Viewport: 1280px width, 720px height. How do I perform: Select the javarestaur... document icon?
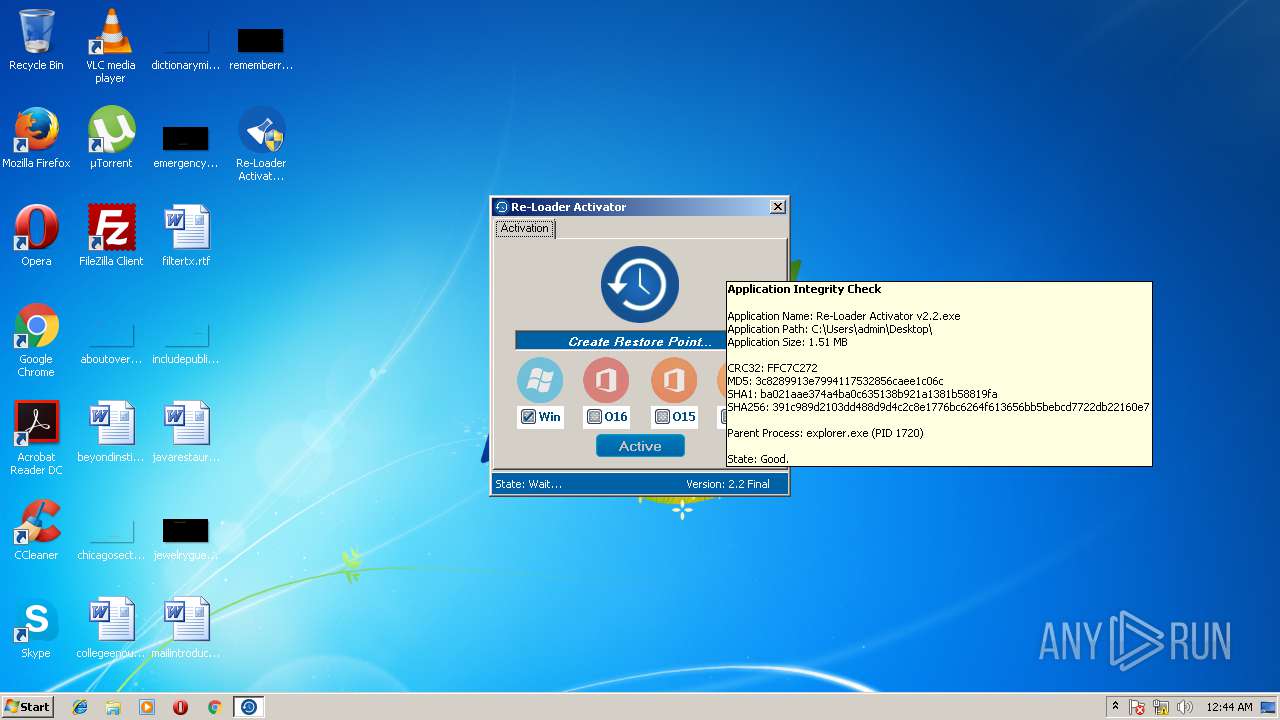(186, 432)
